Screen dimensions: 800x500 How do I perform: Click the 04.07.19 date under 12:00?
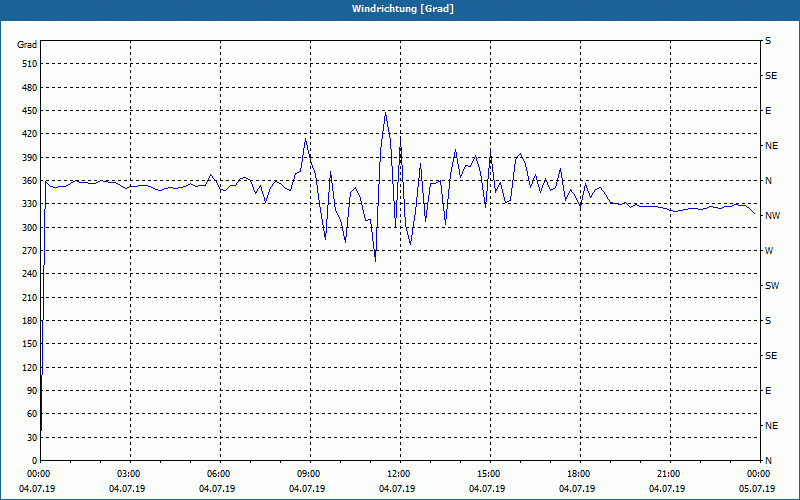tap(397, 489)
